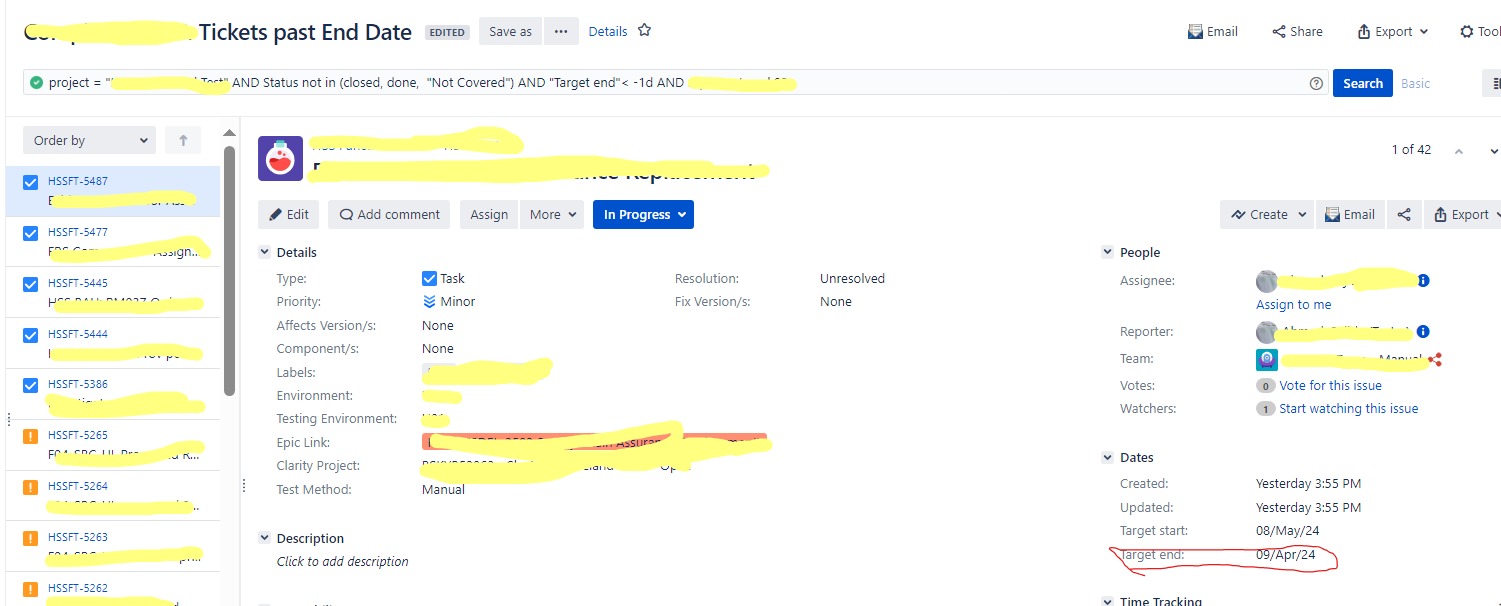Check the checkbox for HSSFT-5445
The width and height of the screenshot is (1501, 606).
(x=29, y=283)
